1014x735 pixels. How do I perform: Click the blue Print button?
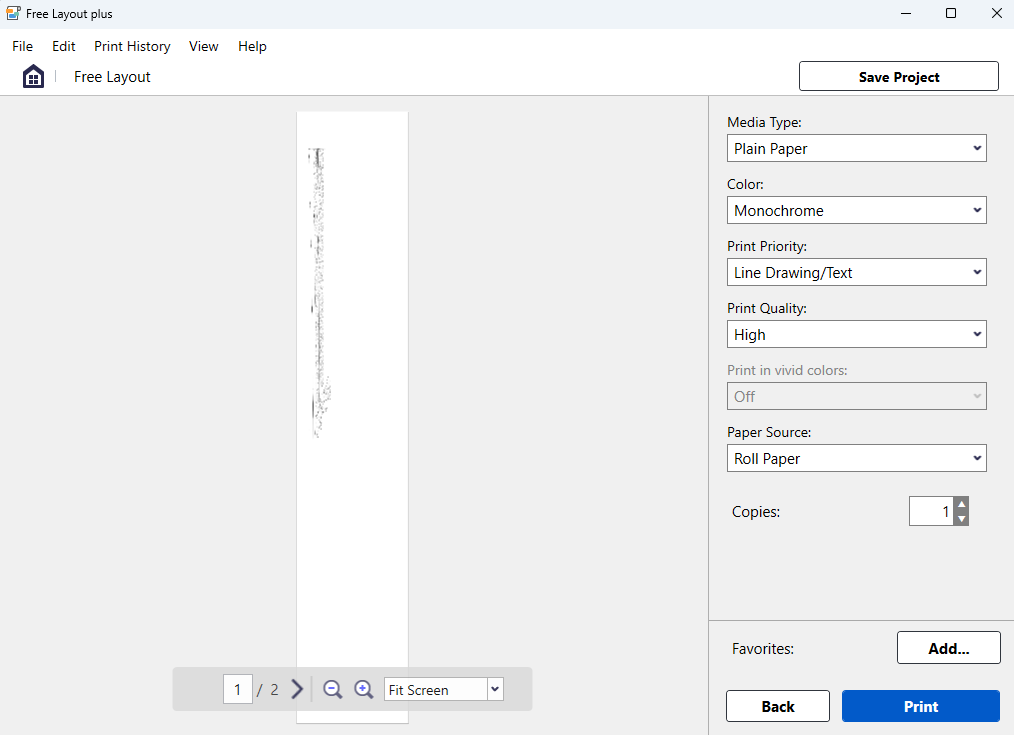click(x=921, y=706)
